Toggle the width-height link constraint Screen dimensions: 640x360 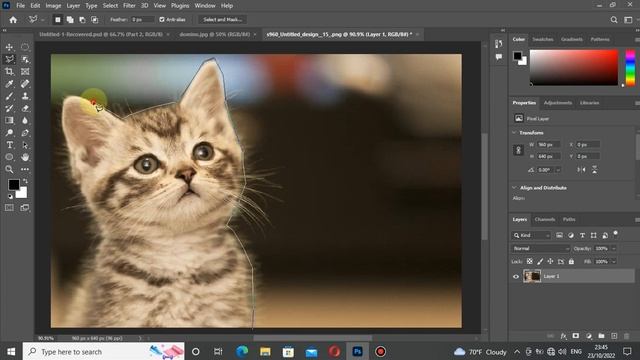click(x=518, y=150)
